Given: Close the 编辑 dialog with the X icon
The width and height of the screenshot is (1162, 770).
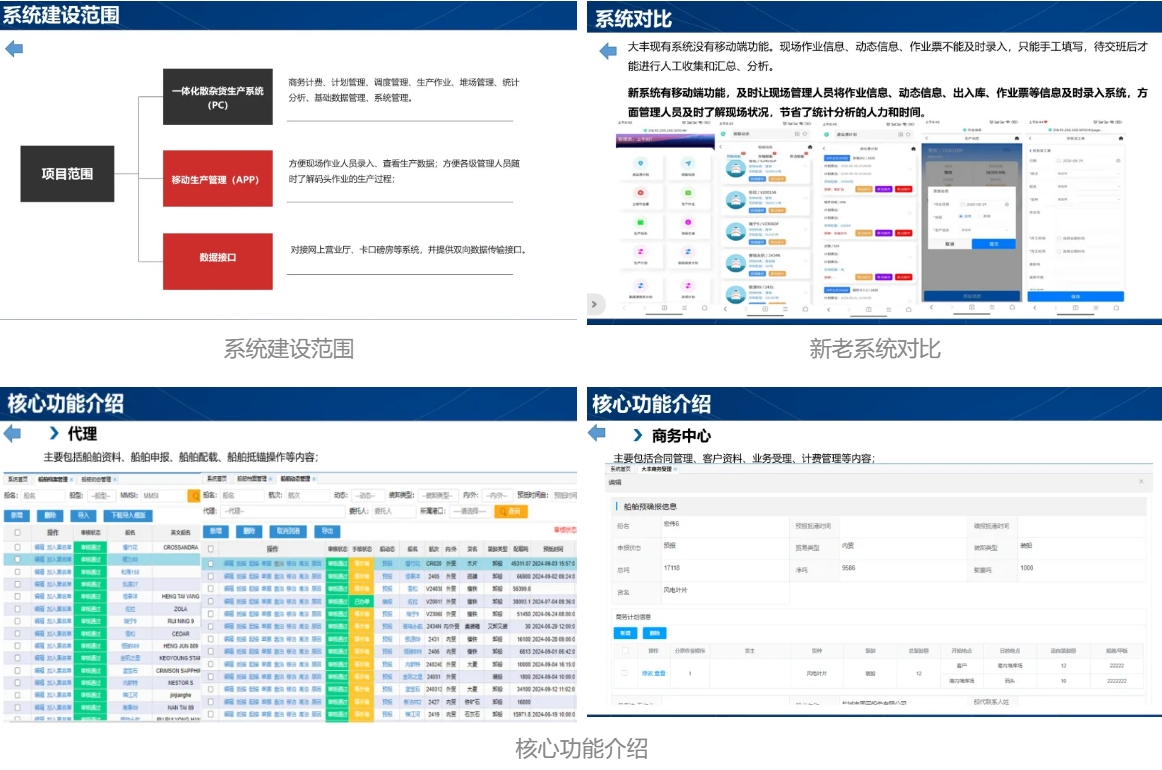Looking at the screenshot, I should pyautogui.click(x=1141, y=482).
